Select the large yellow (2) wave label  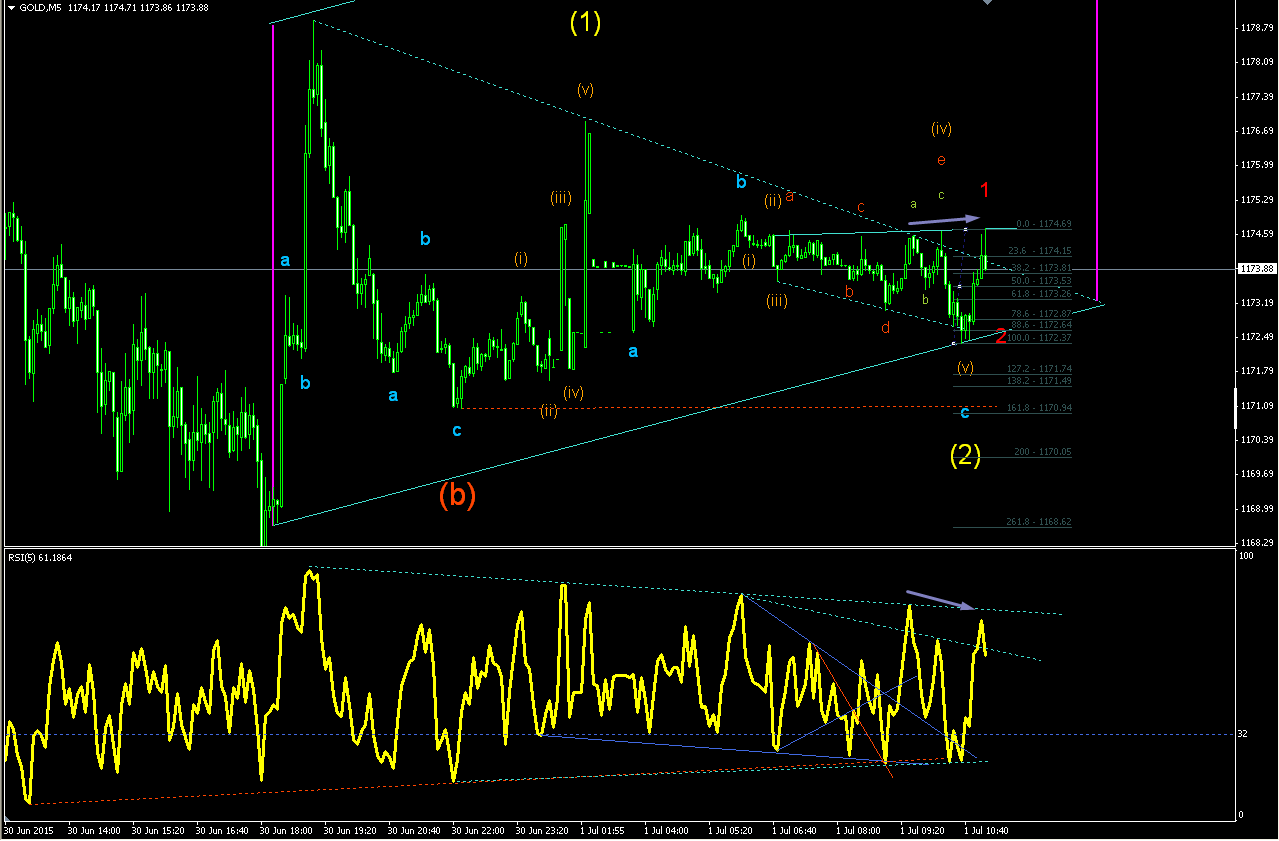coord(965,456)
